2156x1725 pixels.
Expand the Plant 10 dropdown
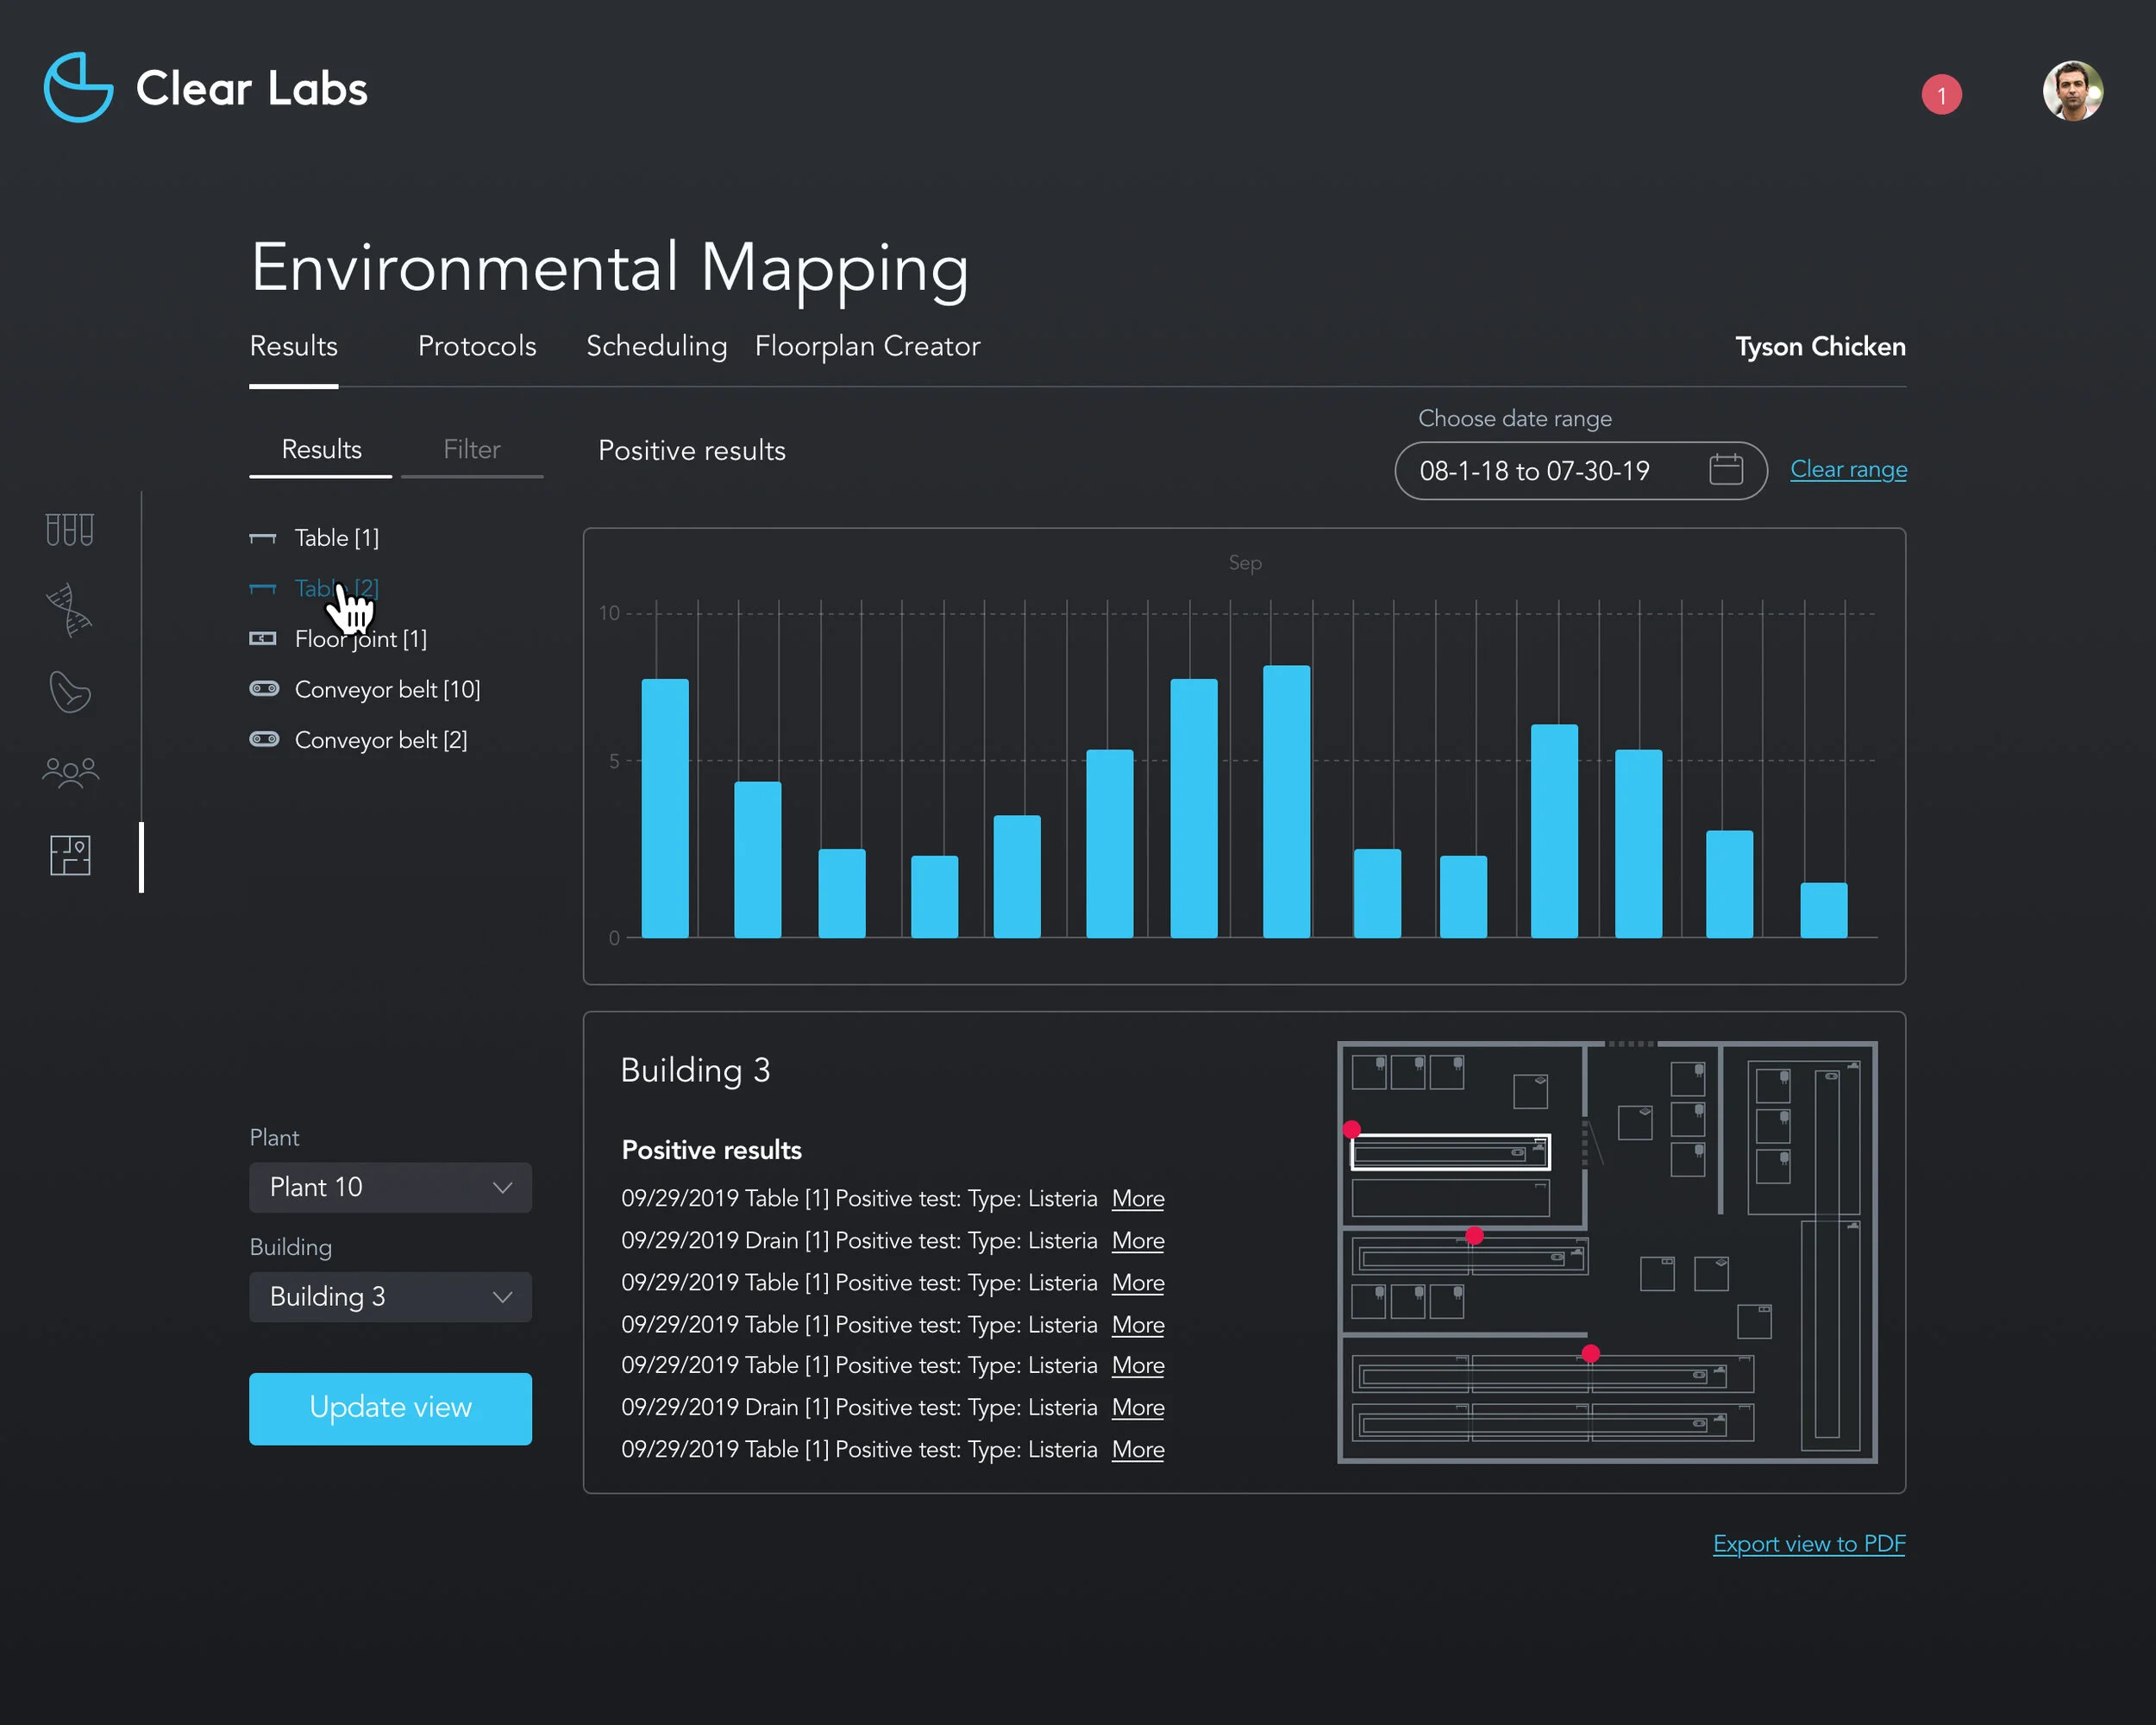[x=390, y=1187]
